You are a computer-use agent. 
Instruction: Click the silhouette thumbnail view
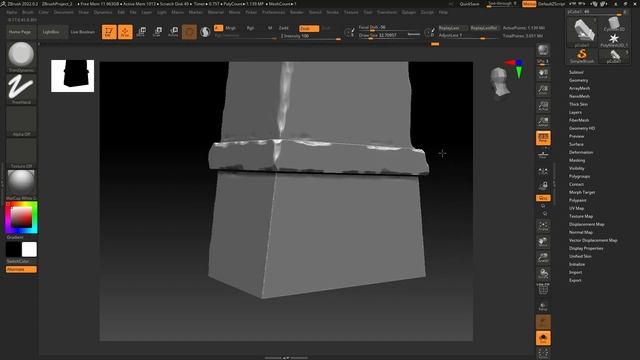tap(73, 76)
